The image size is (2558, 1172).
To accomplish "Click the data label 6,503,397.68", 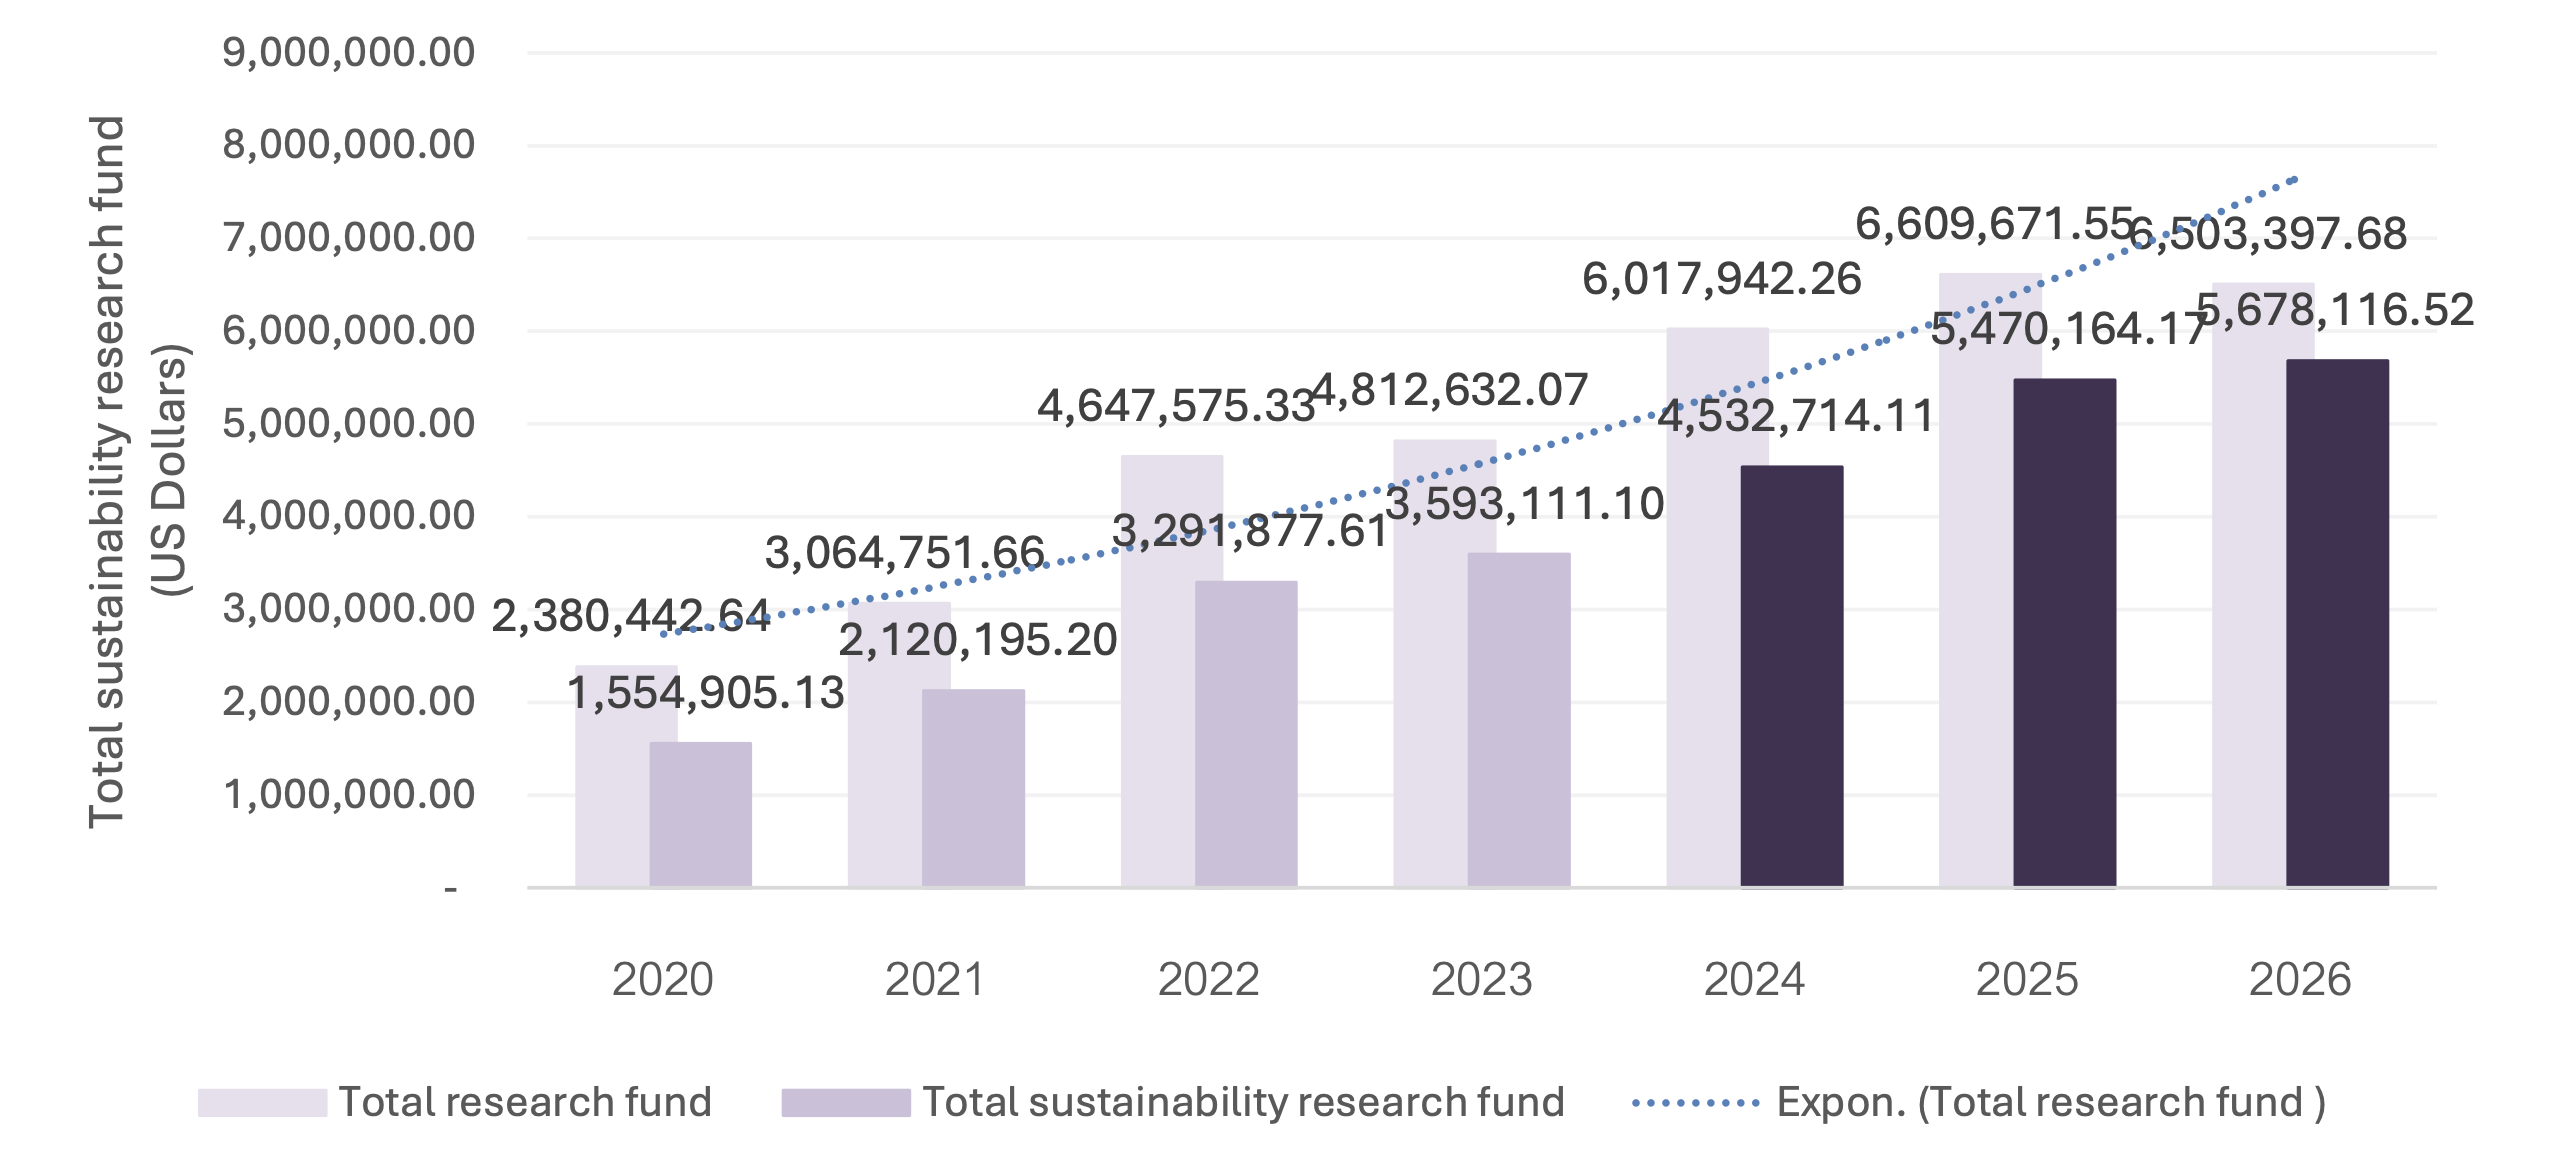I will coord(2269,234).
